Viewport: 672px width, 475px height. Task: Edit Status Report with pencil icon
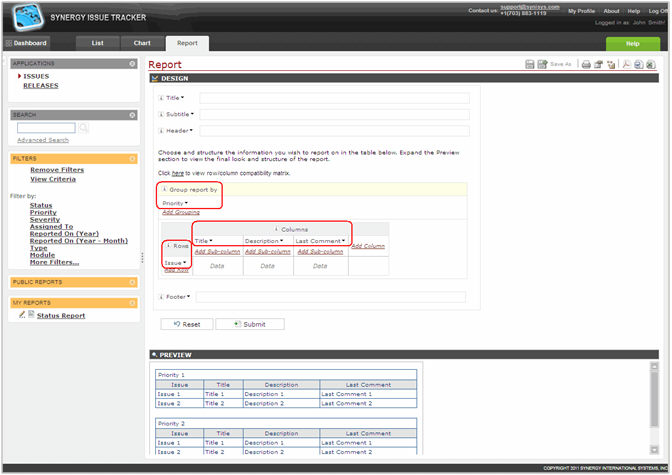click(22, 315)
